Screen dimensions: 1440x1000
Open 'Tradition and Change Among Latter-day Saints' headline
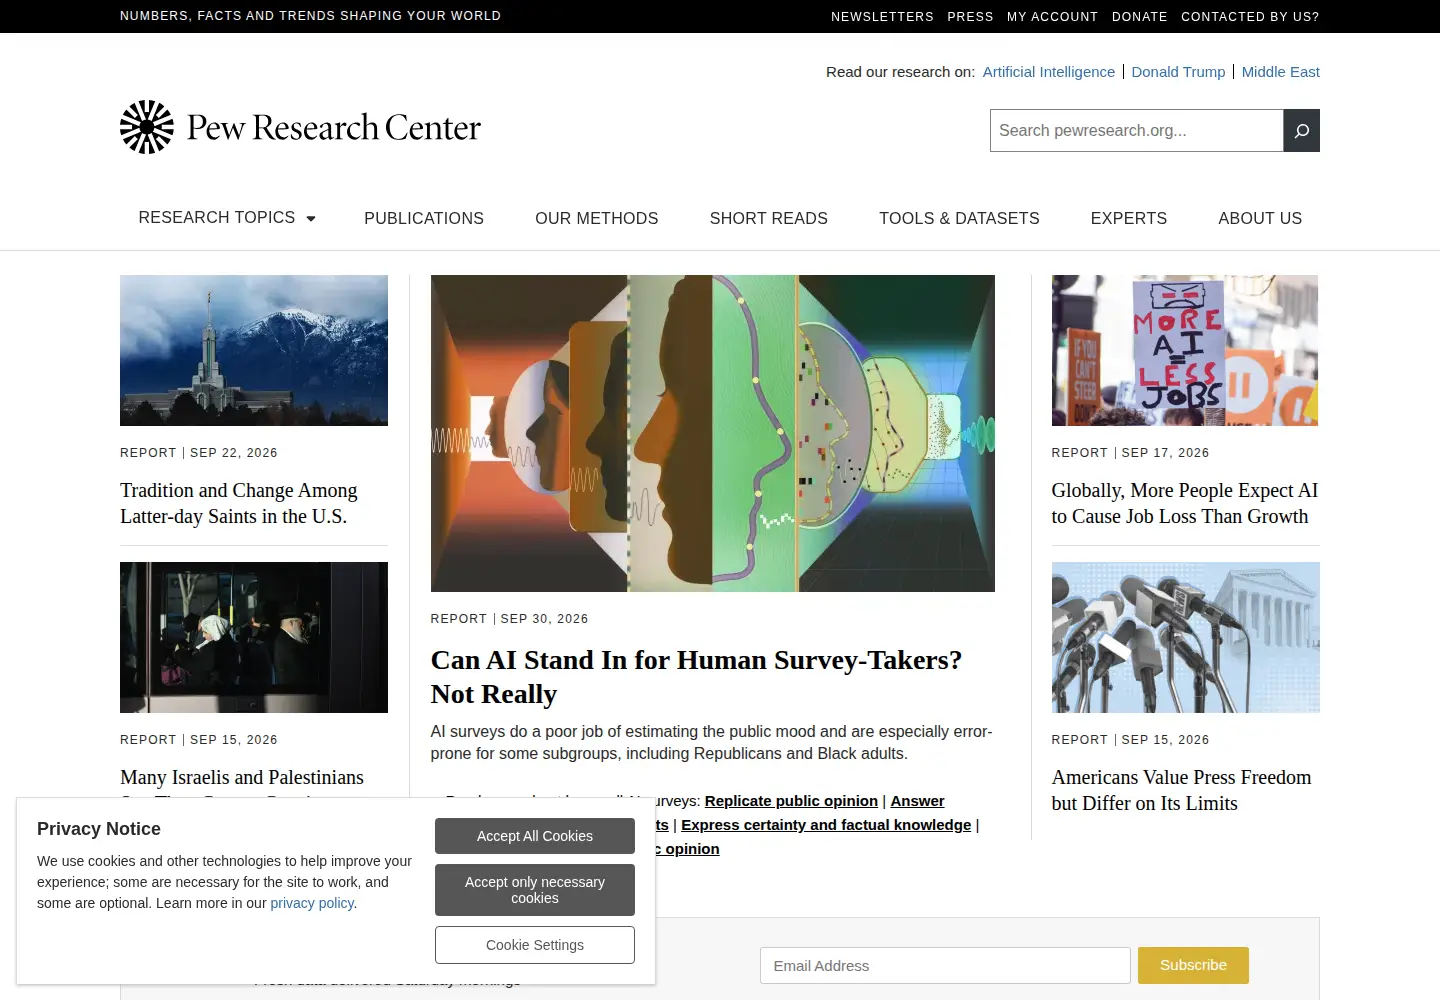tap(239, 503)
